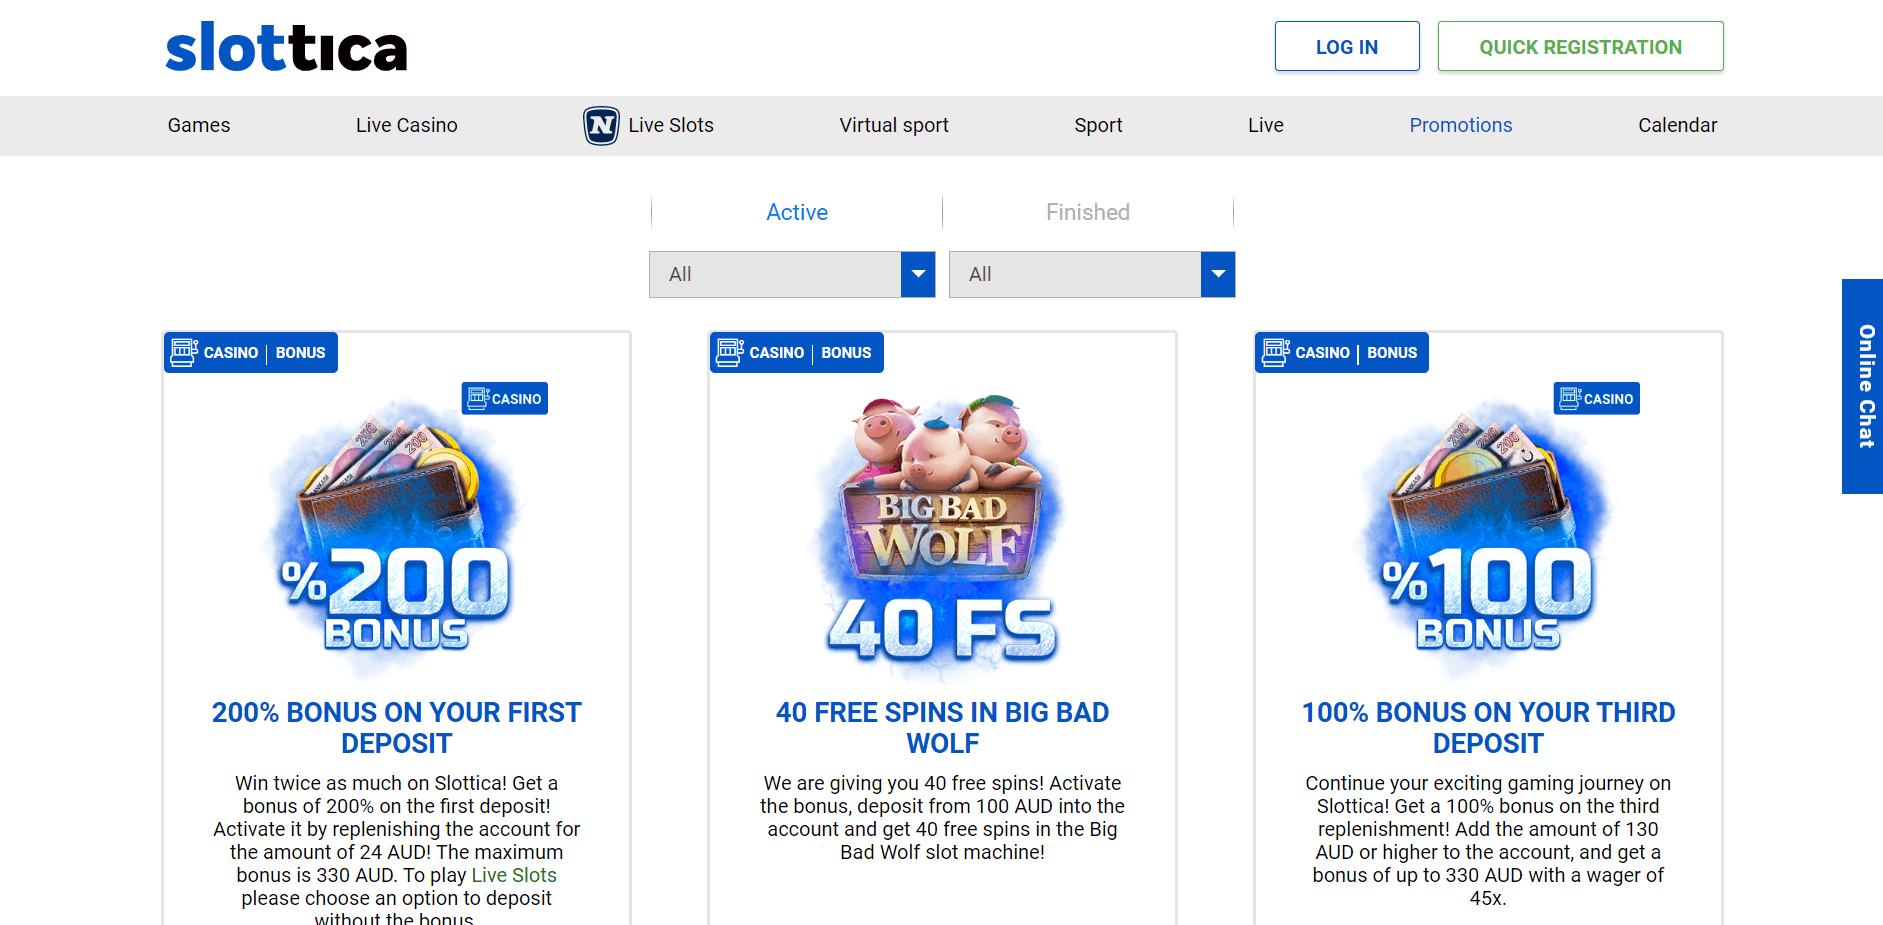Click slot machine icon on third card's Casino Bonus badge
Viewport: 1883px width, 925px height.
(1276, 352)
